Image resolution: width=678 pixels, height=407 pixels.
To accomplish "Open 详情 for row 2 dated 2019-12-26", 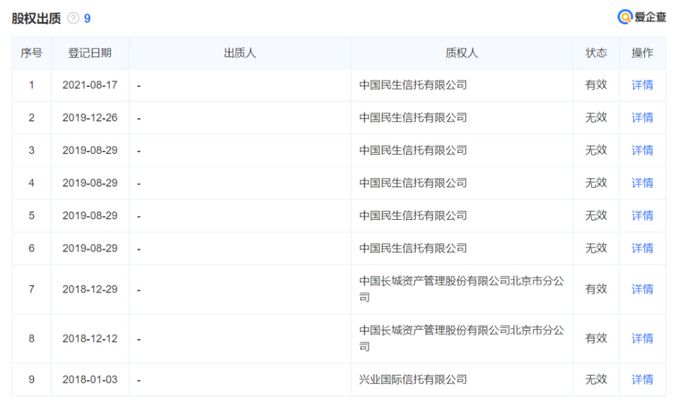I will pos(642,118).
